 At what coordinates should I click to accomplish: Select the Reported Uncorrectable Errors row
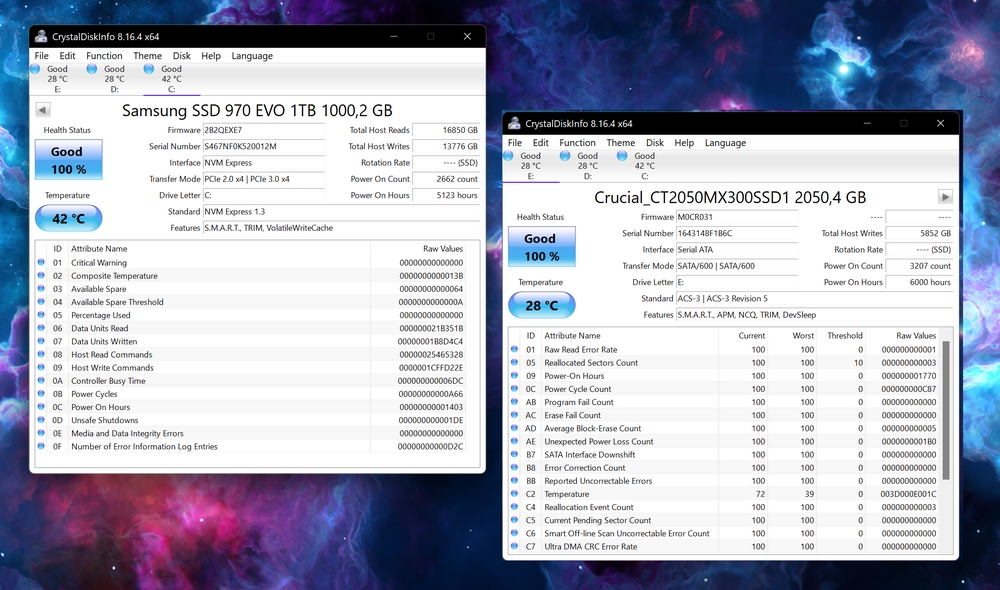click(x=724, y=480)
